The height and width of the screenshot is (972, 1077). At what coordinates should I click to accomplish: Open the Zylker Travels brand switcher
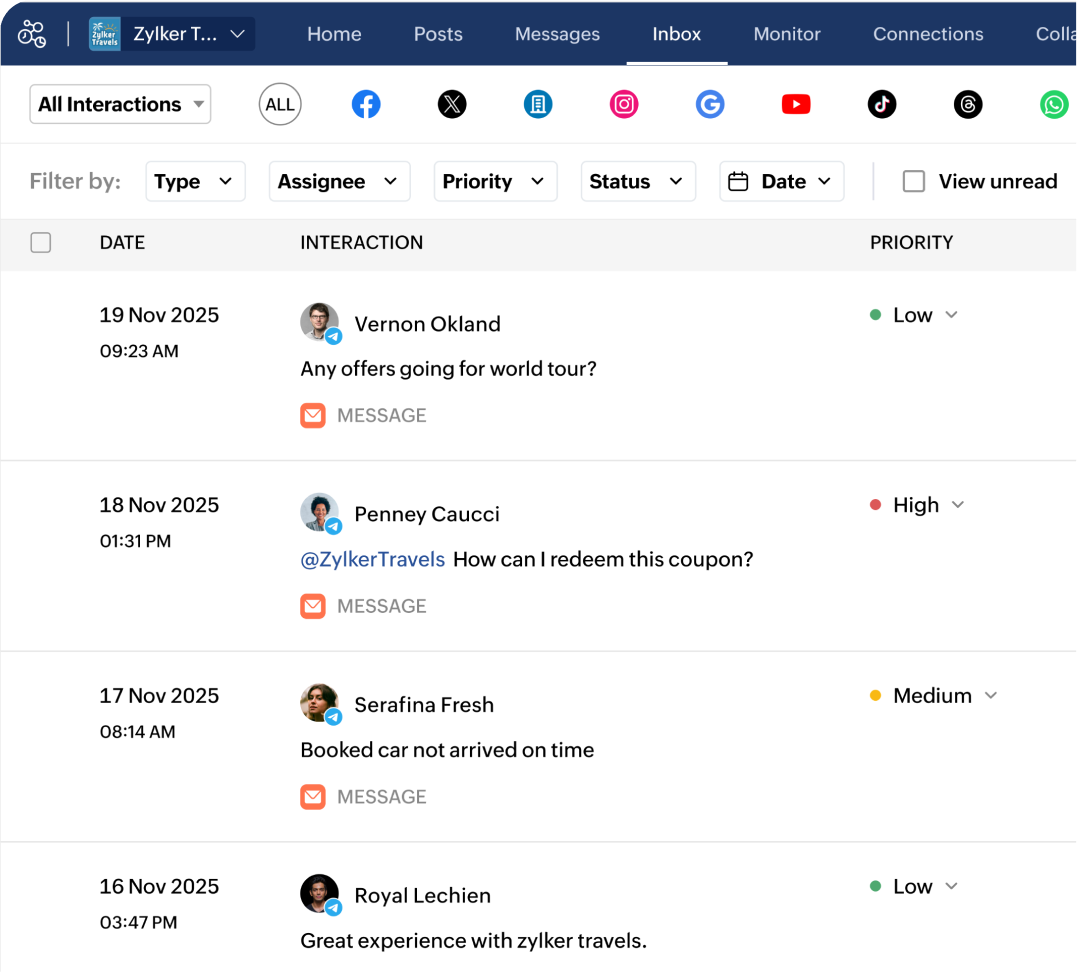172,34
